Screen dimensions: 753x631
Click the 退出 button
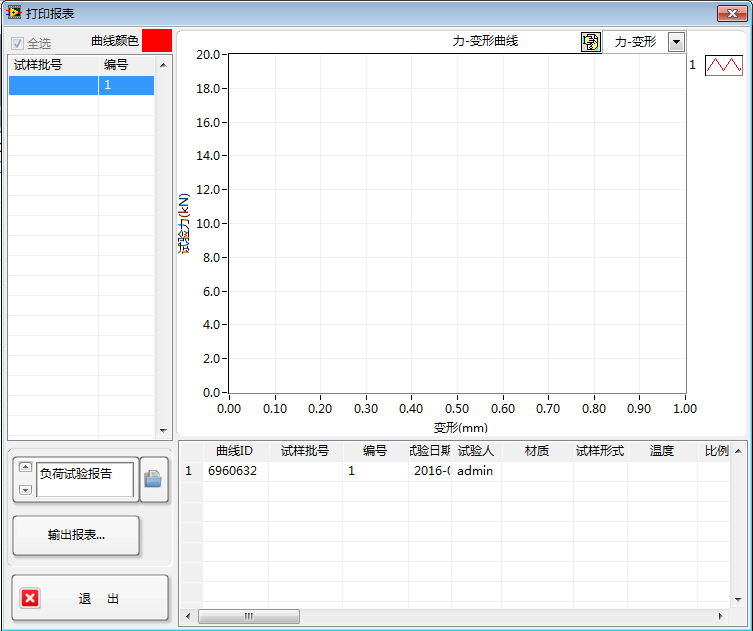(90, 598)
